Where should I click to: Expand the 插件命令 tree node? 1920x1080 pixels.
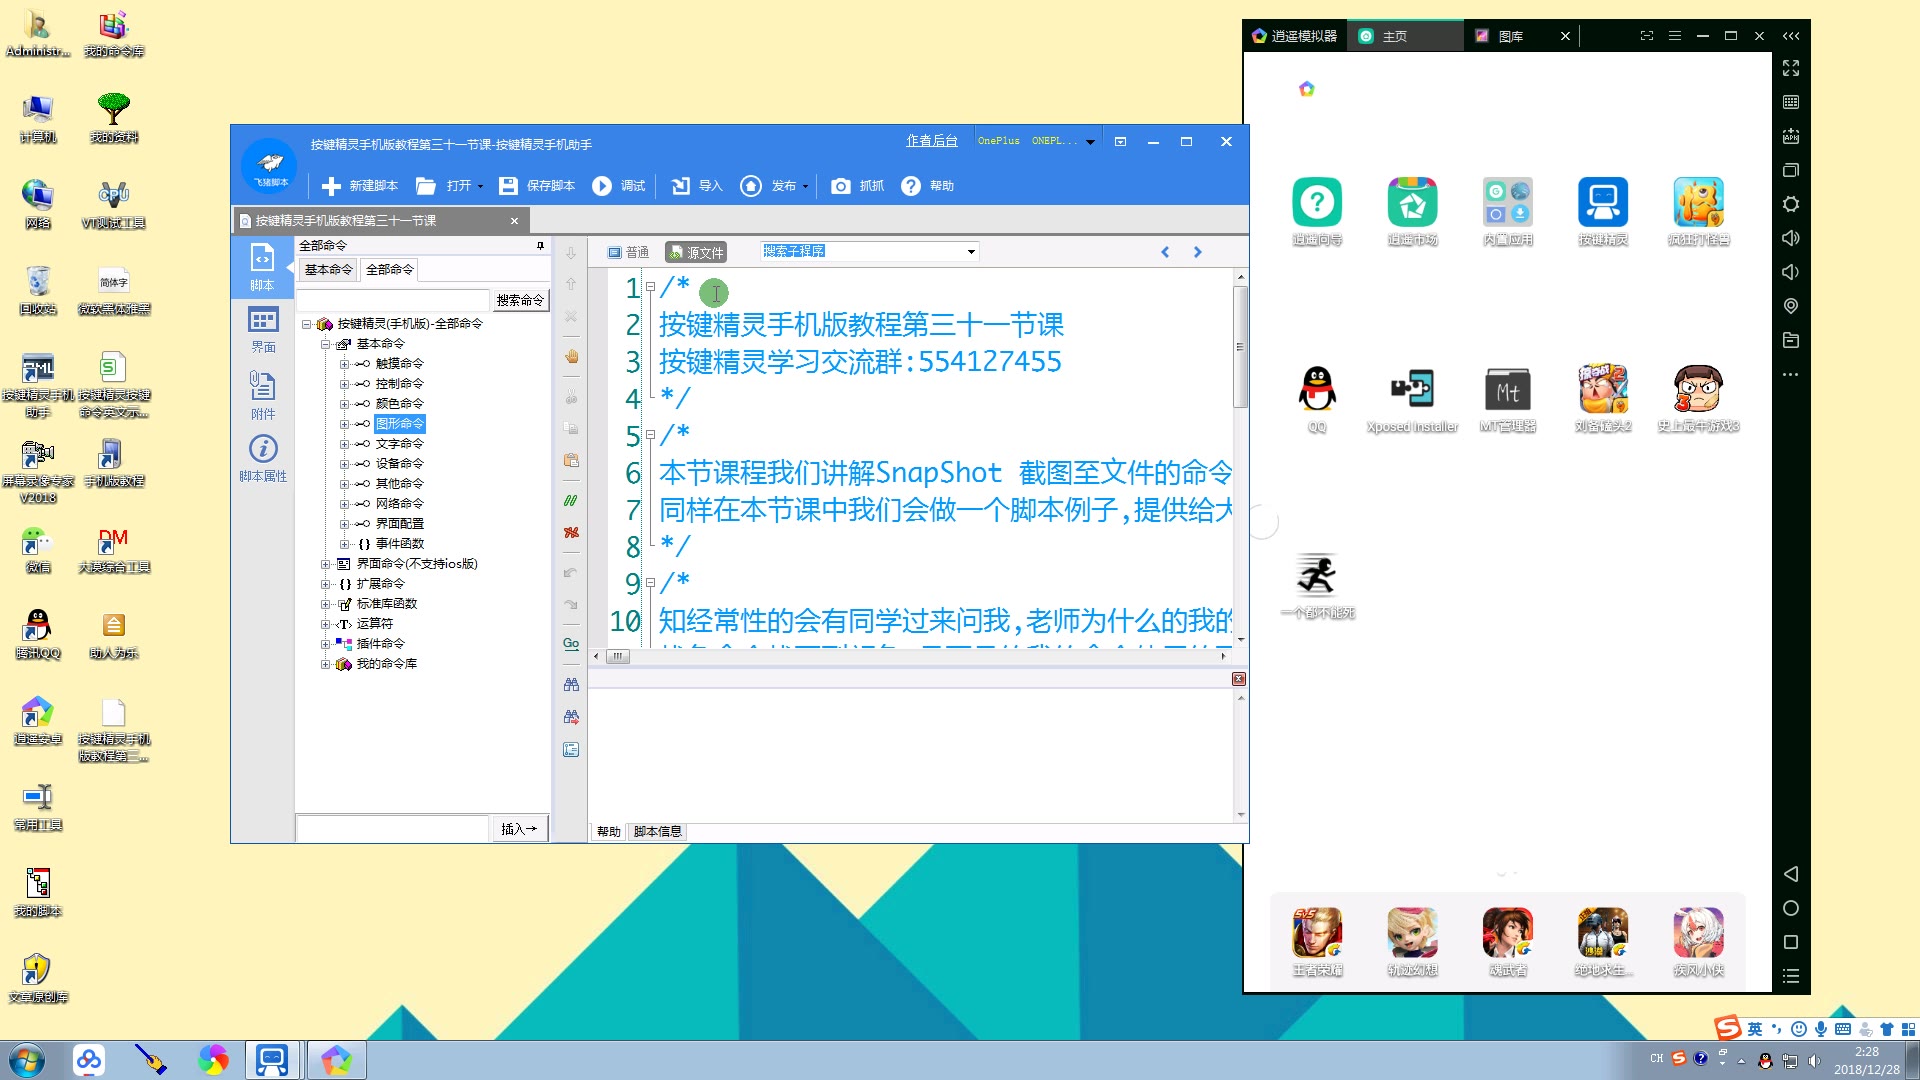click(325, 644)
